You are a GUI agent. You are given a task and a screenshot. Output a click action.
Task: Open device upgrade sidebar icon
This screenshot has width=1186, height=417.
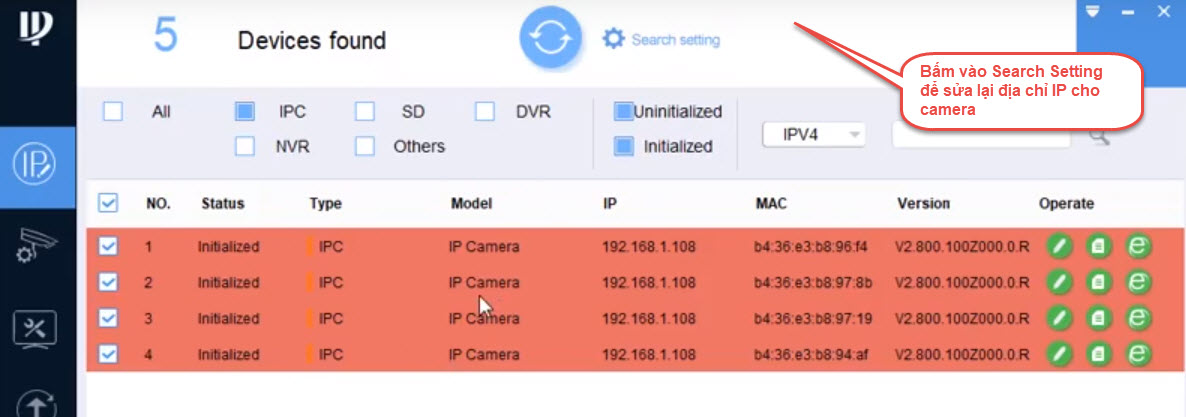[x=36, y=403]
